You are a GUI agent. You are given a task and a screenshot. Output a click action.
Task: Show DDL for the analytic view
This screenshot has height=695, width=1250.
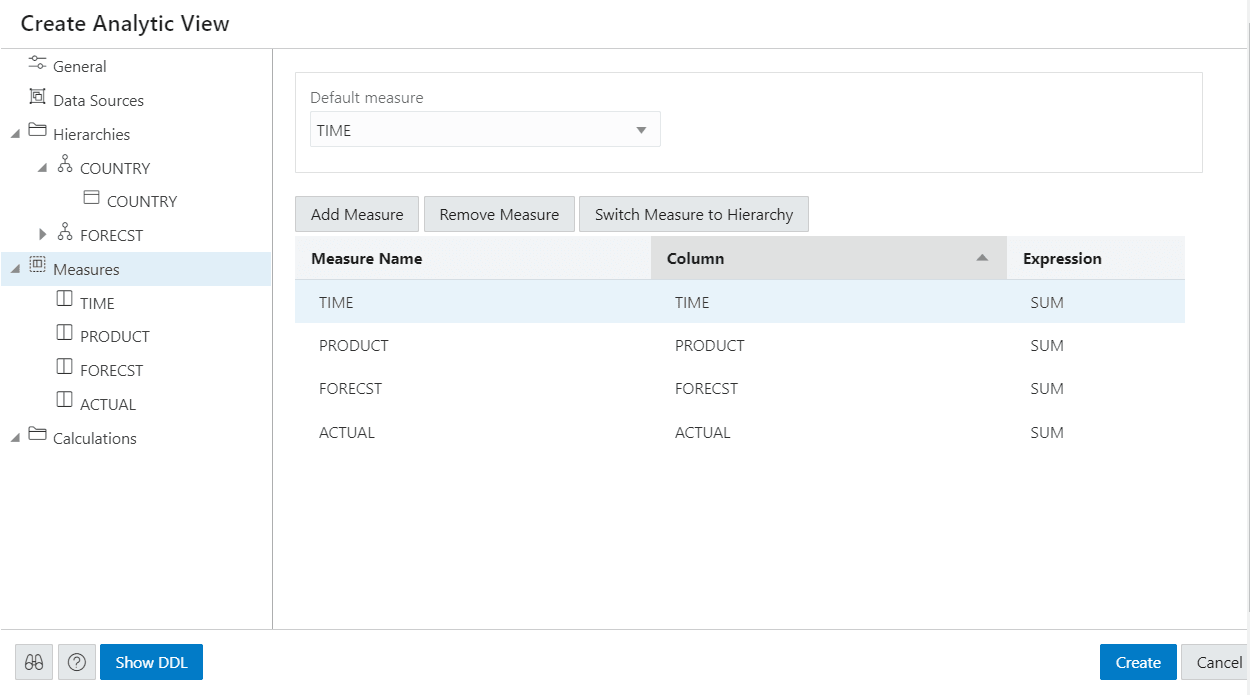coord(151,662)
